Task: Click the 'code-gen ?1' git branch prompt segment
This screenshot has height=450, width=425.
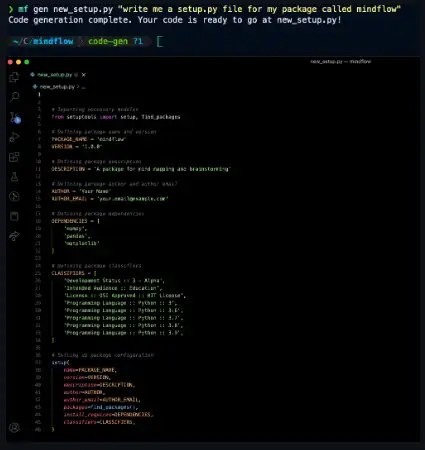Action: coord(115,41)
